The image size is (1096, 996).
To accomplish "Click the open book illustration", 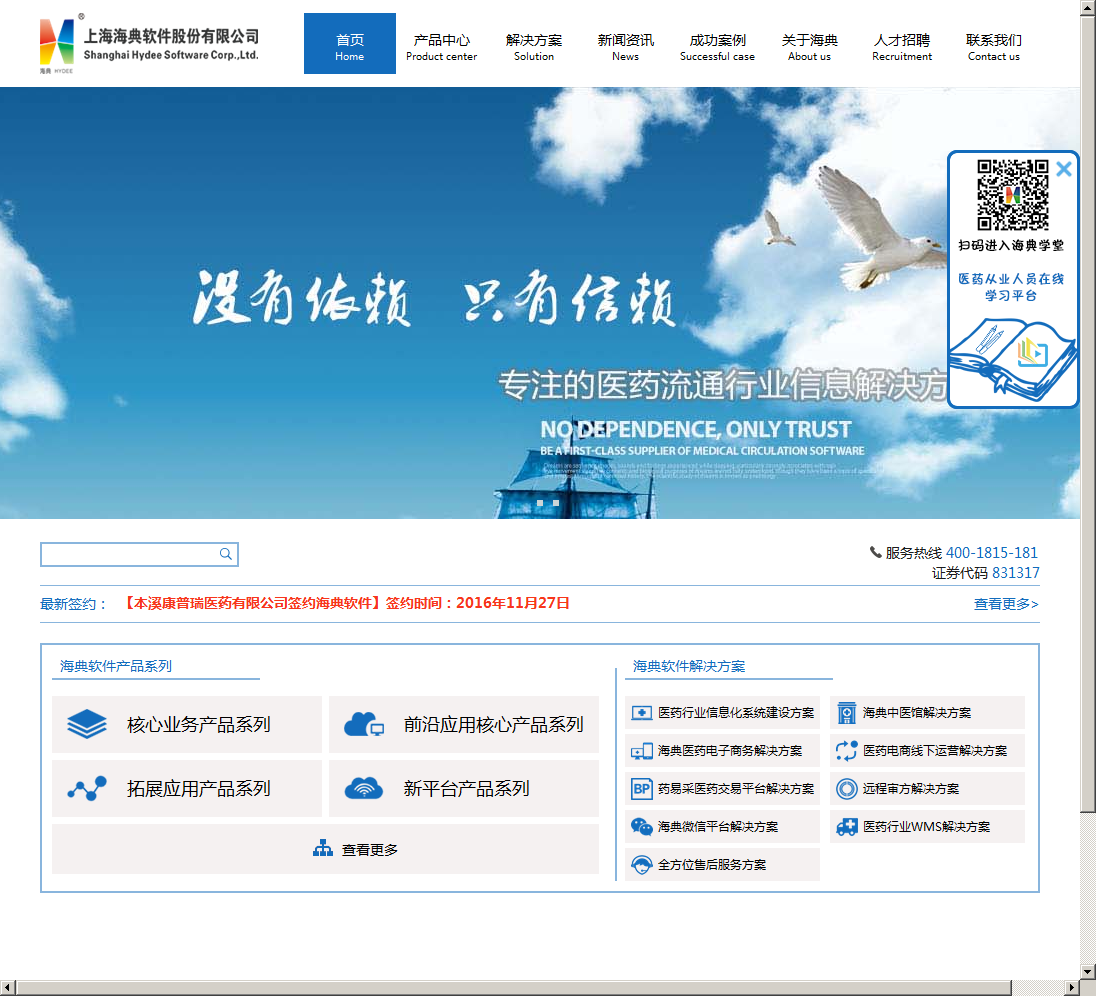I will tap(1012, 359).
